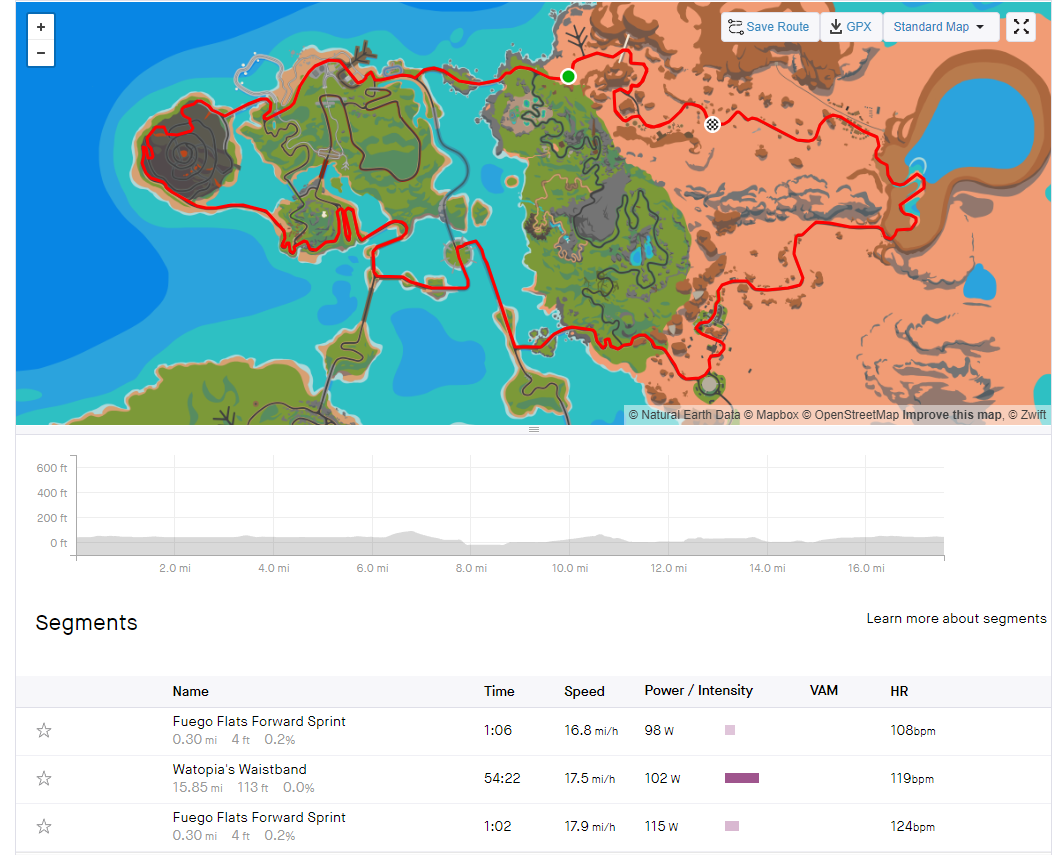Click the Zwift attribution text
The image size is (1055, 855).
(1027, 414)
